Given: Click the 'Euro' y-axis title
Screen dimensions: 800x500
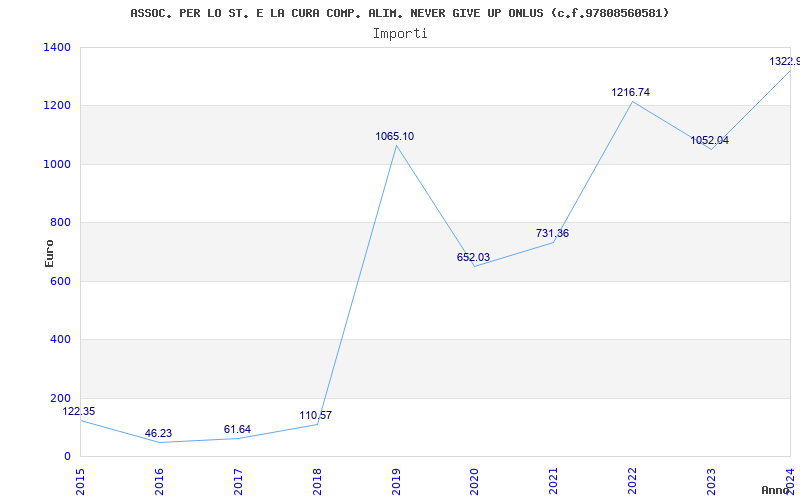Looking at the screenshot, I should 49,253.
